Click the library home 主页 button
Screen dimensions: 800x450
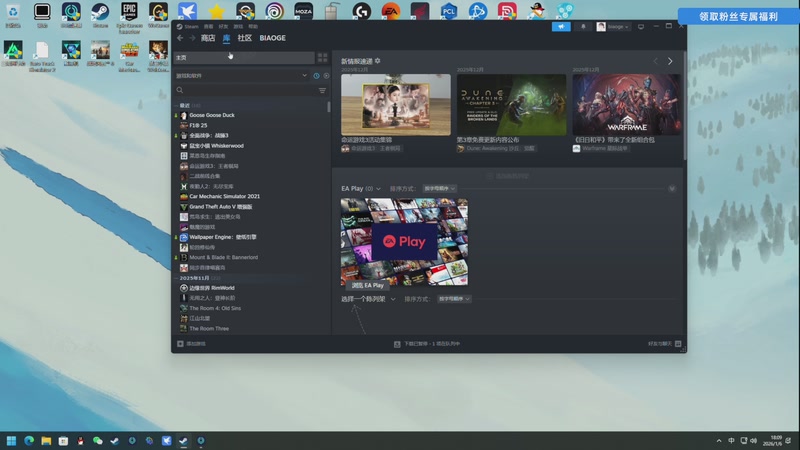tap(244, 58)
